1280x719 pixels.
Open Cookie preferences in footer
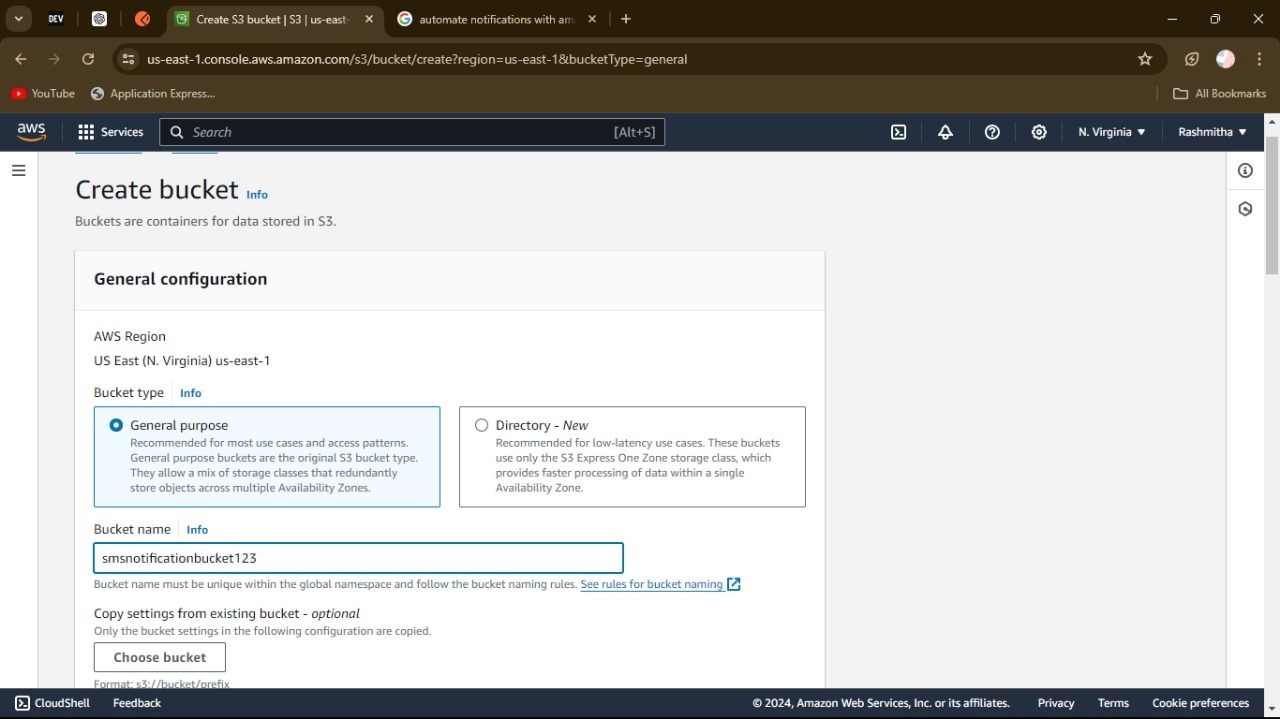[x=1200, y=703]
